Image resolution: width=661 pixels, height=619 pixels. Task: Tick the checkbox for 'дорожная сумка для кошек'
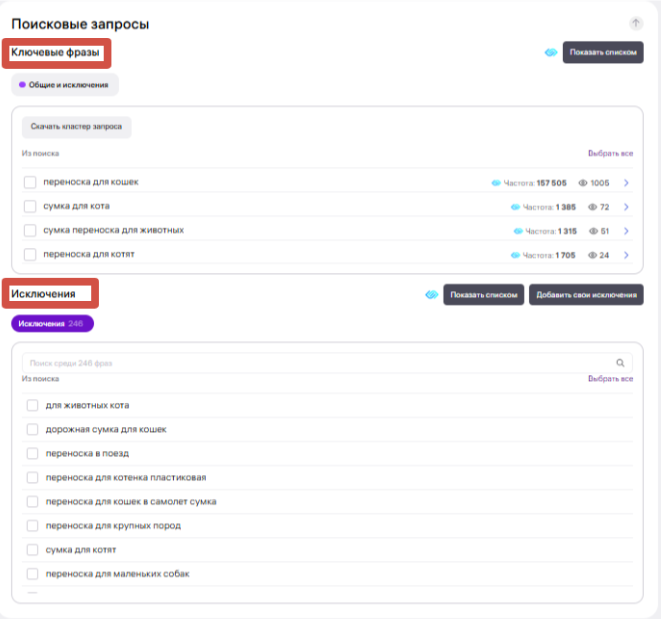point(33,430)
